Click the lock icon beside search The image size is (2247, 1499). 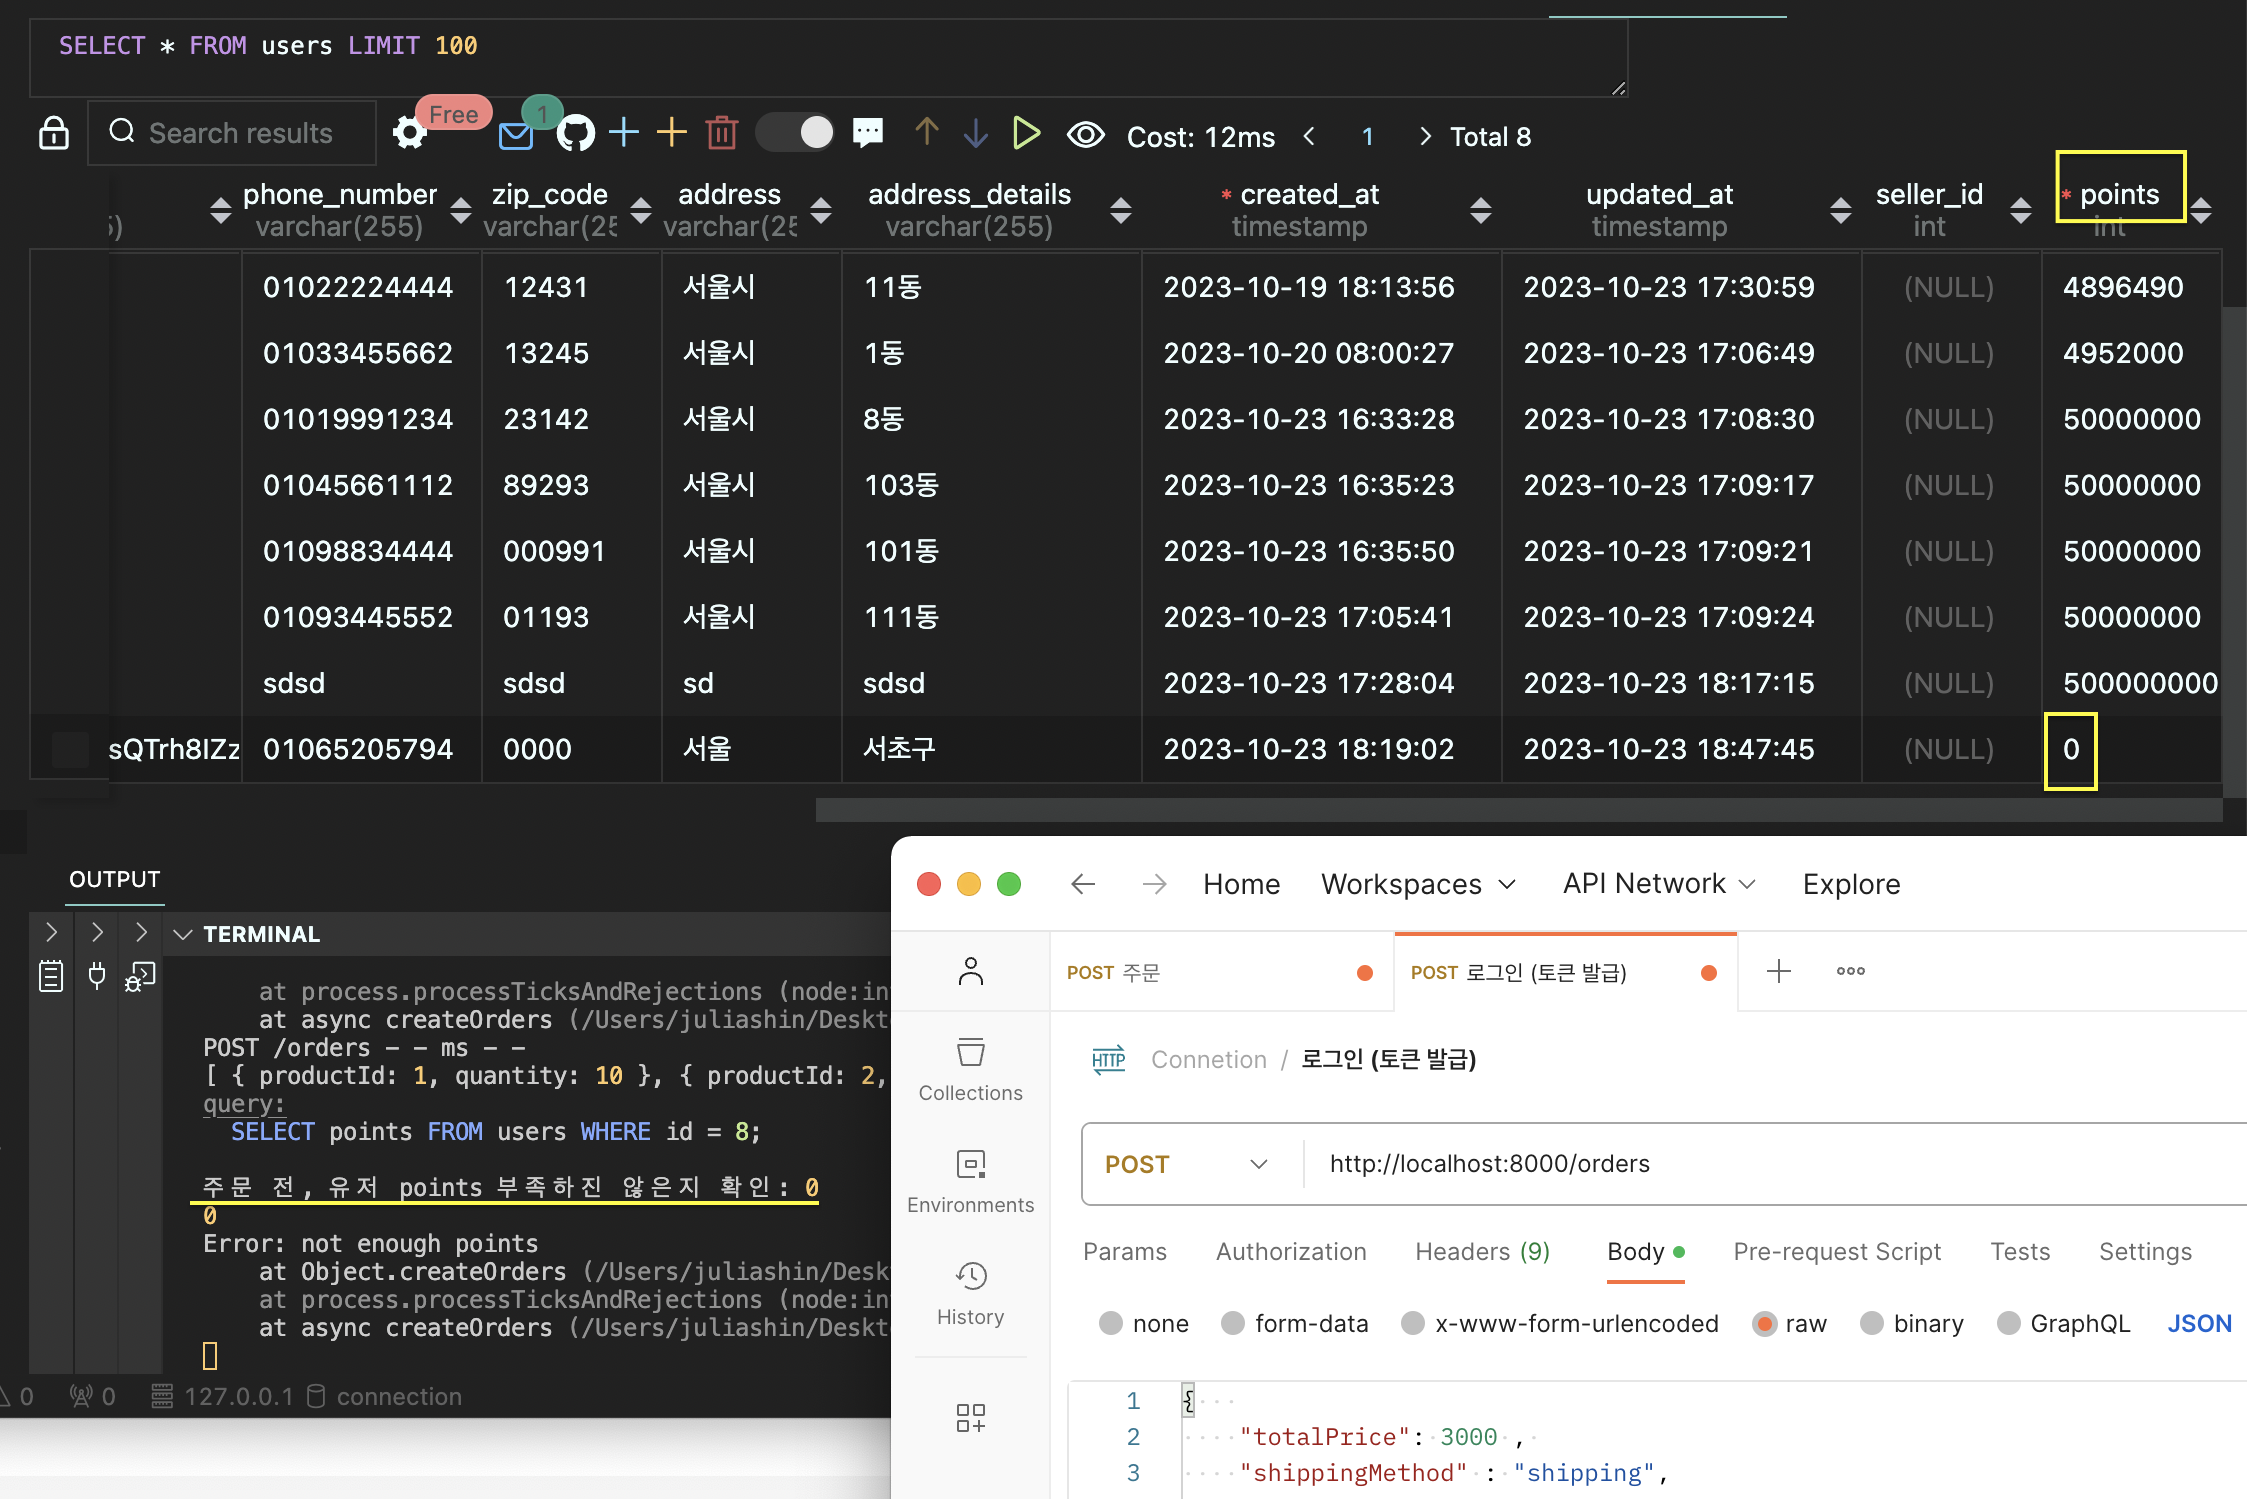(54, 133)
